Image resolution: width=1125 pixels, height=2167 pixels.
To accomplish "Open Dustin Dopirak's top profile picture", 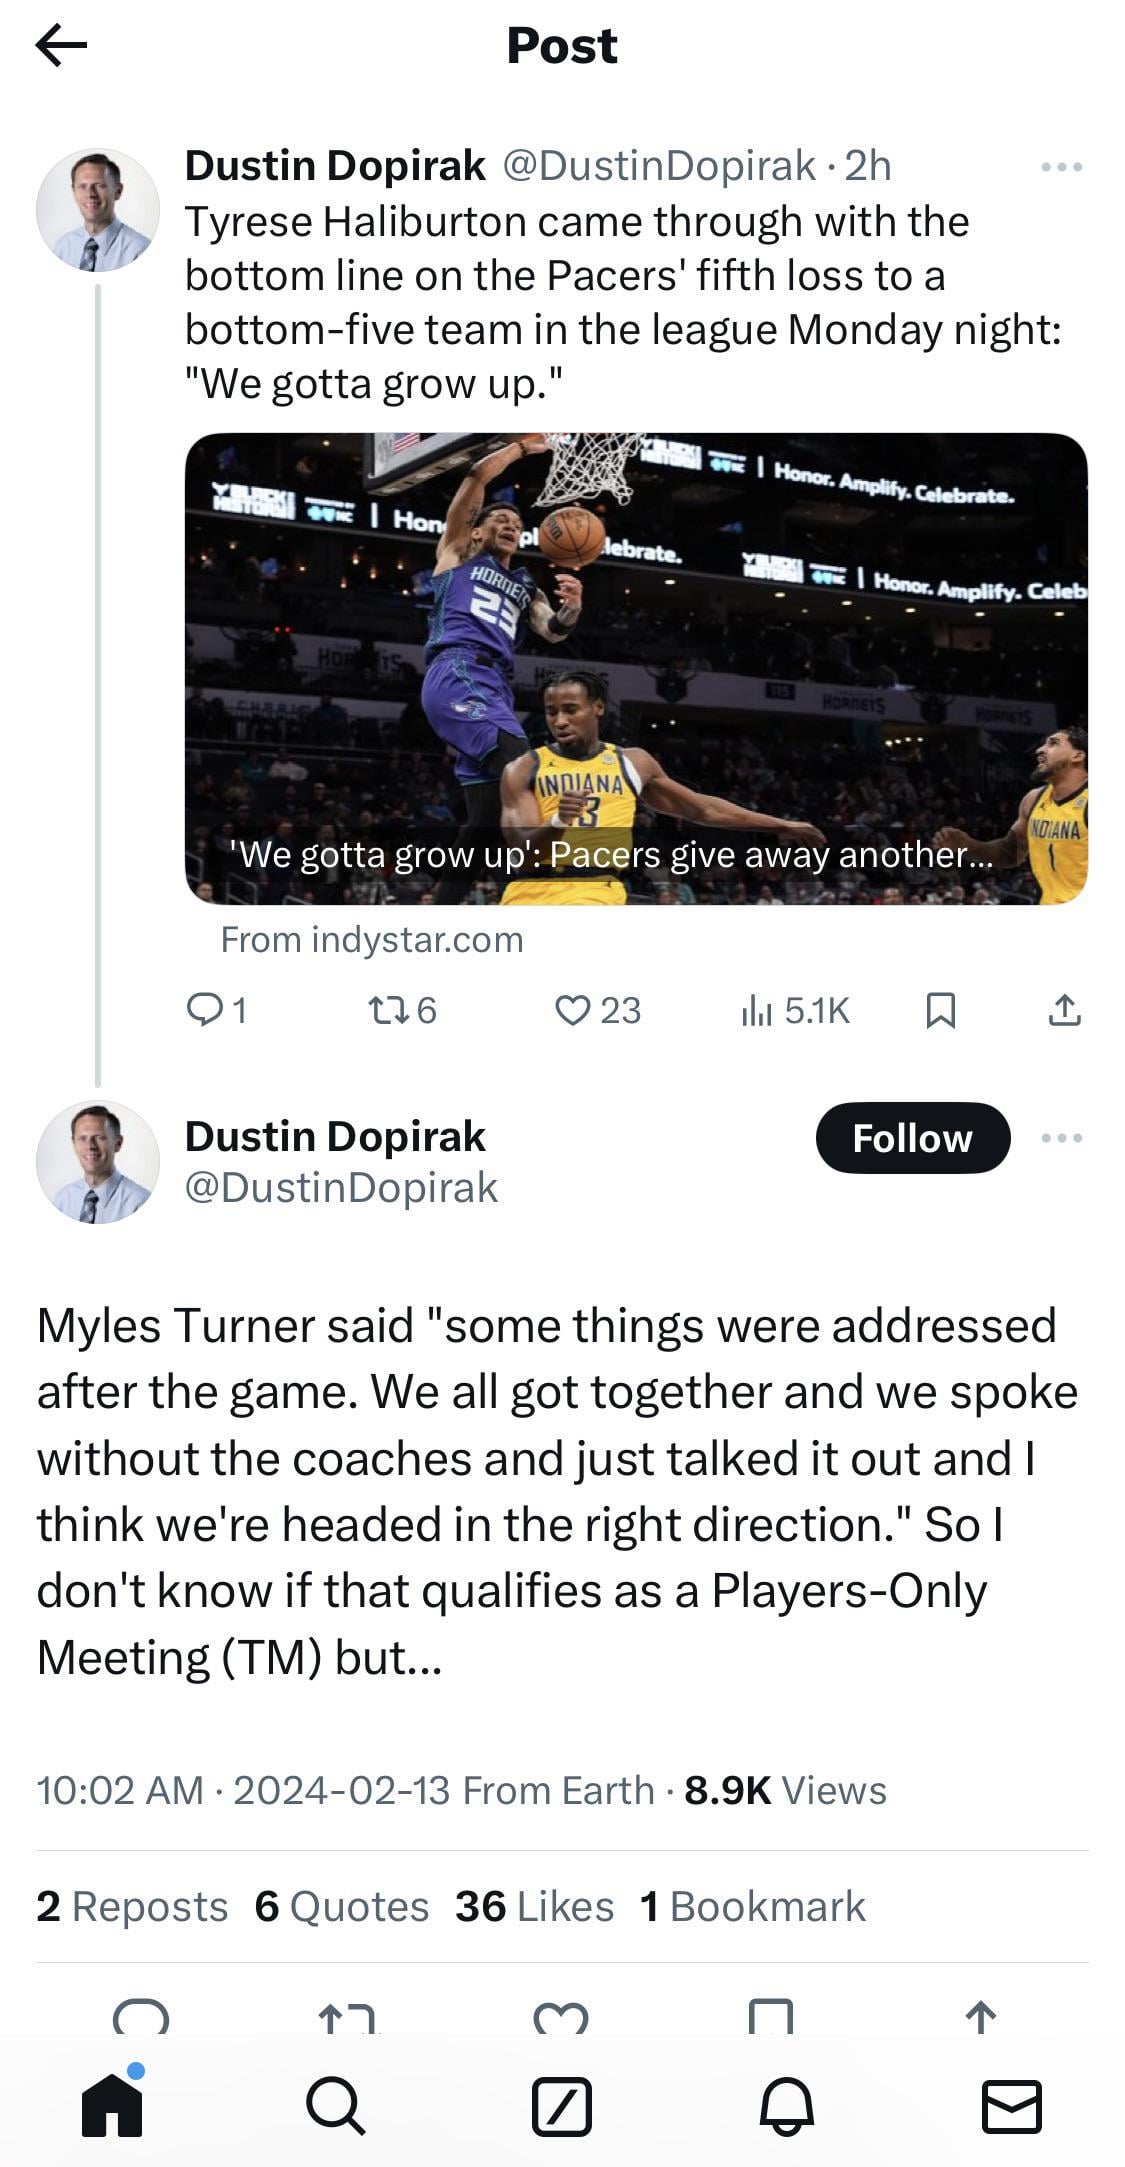I will (x=97, y=210).
